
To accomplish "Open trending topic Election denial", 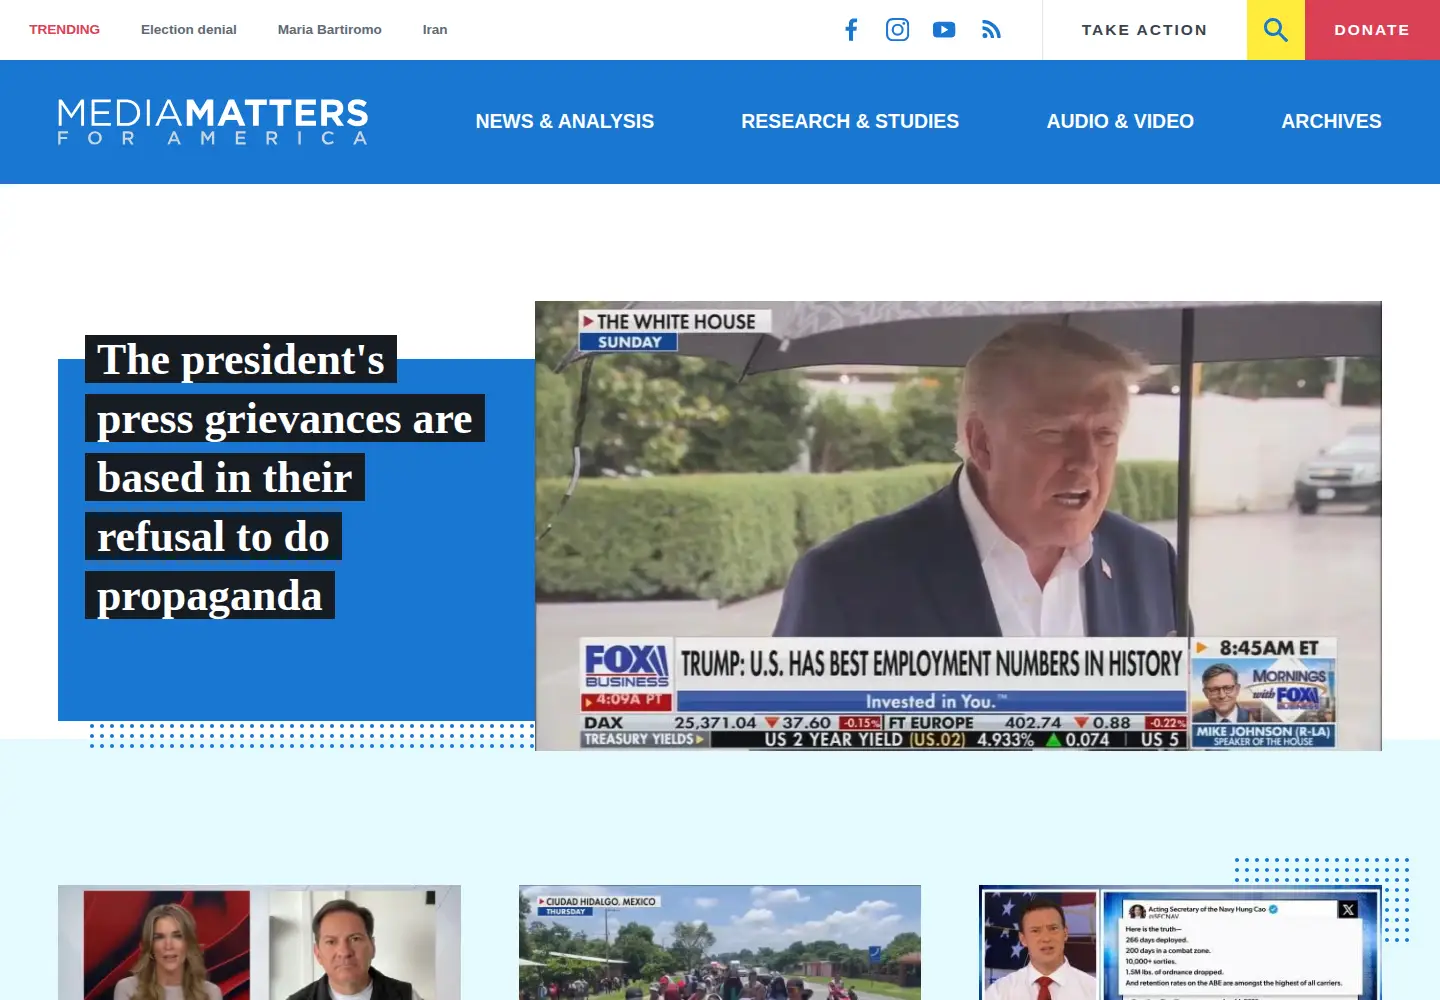I will [x=189, y=30].
